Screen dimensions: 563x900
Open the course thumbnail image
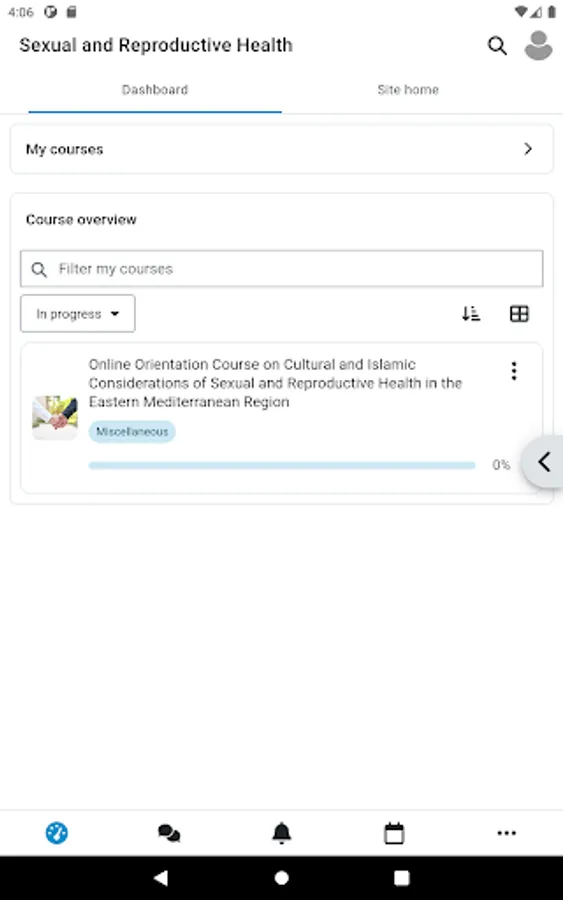pyautogui.click(x=55, y=417)
